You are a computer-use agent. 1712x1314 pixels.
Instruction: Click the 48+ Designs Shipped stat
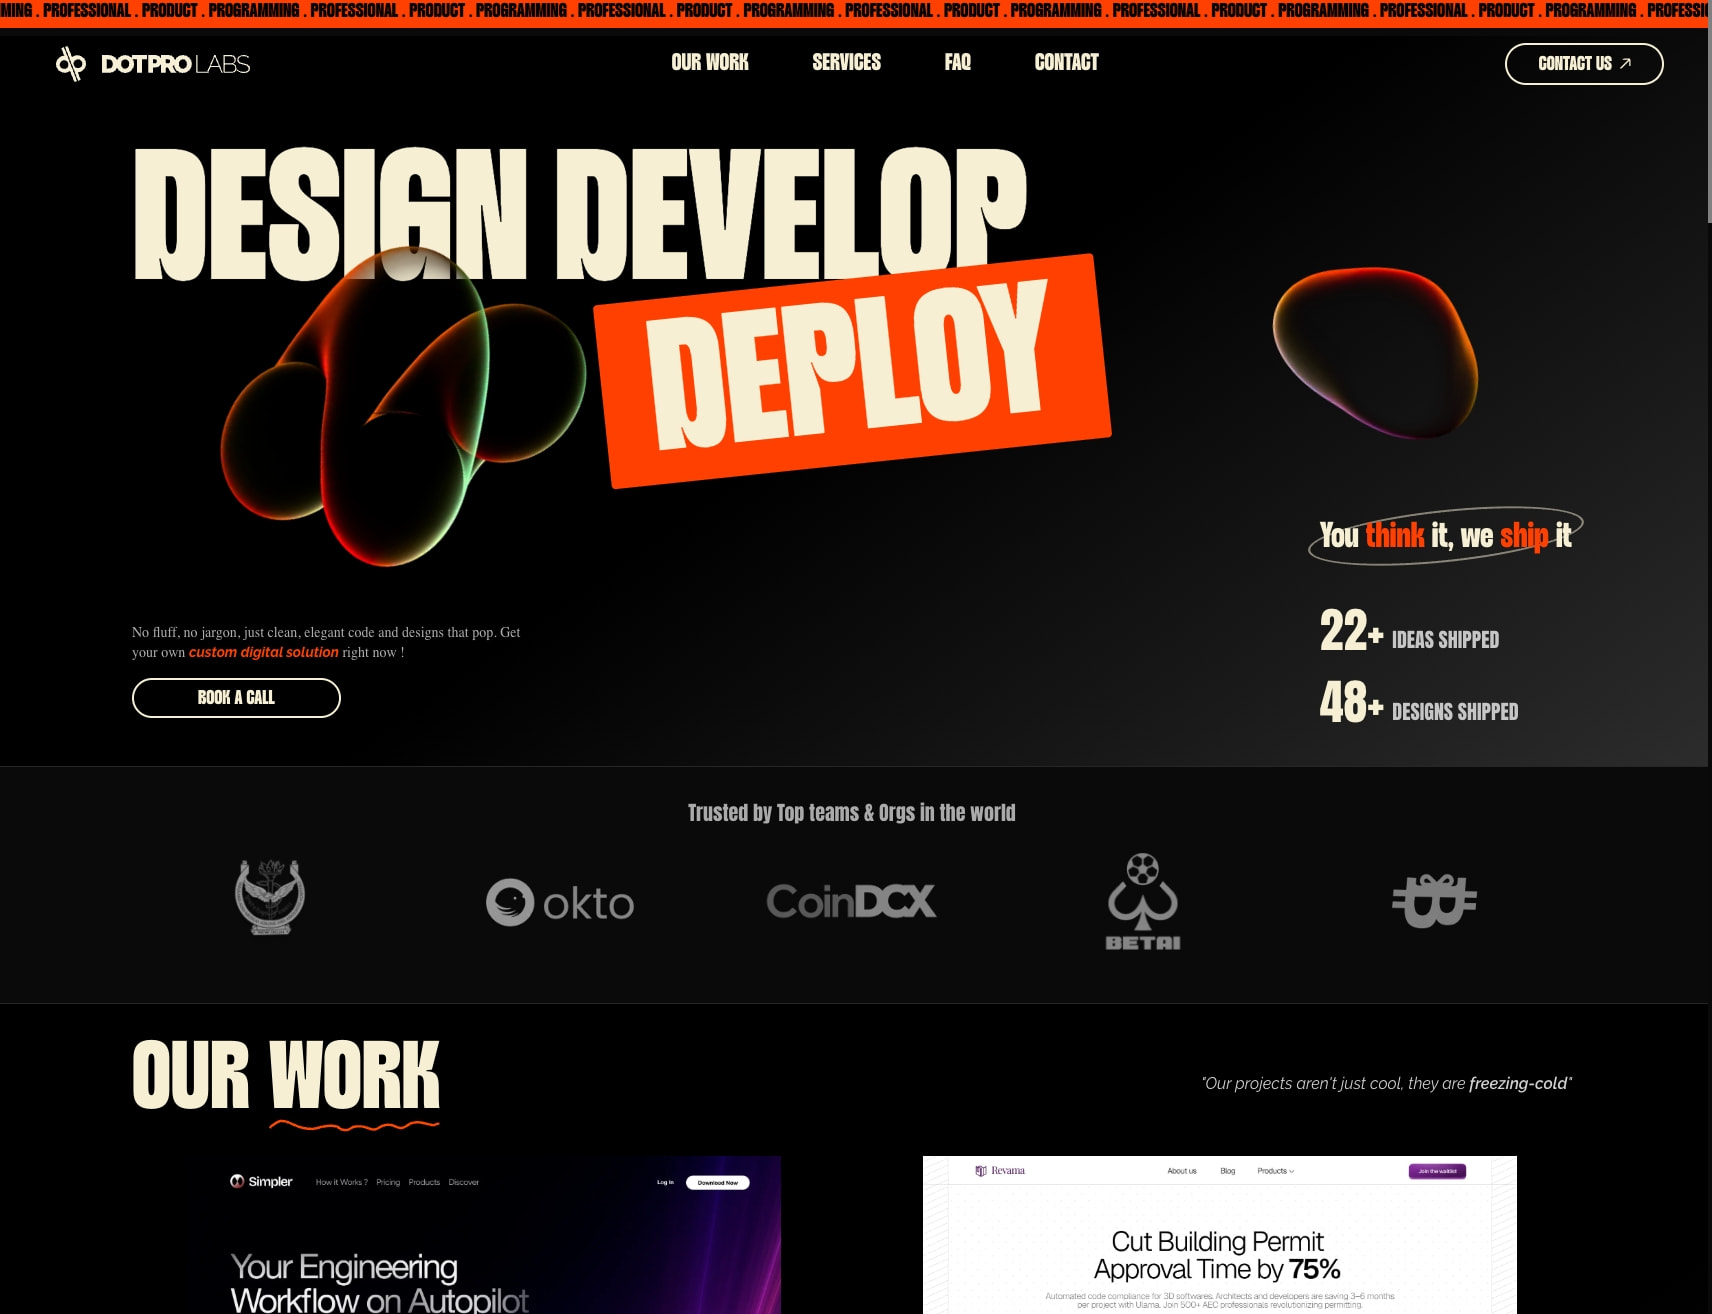(1418, 703)
